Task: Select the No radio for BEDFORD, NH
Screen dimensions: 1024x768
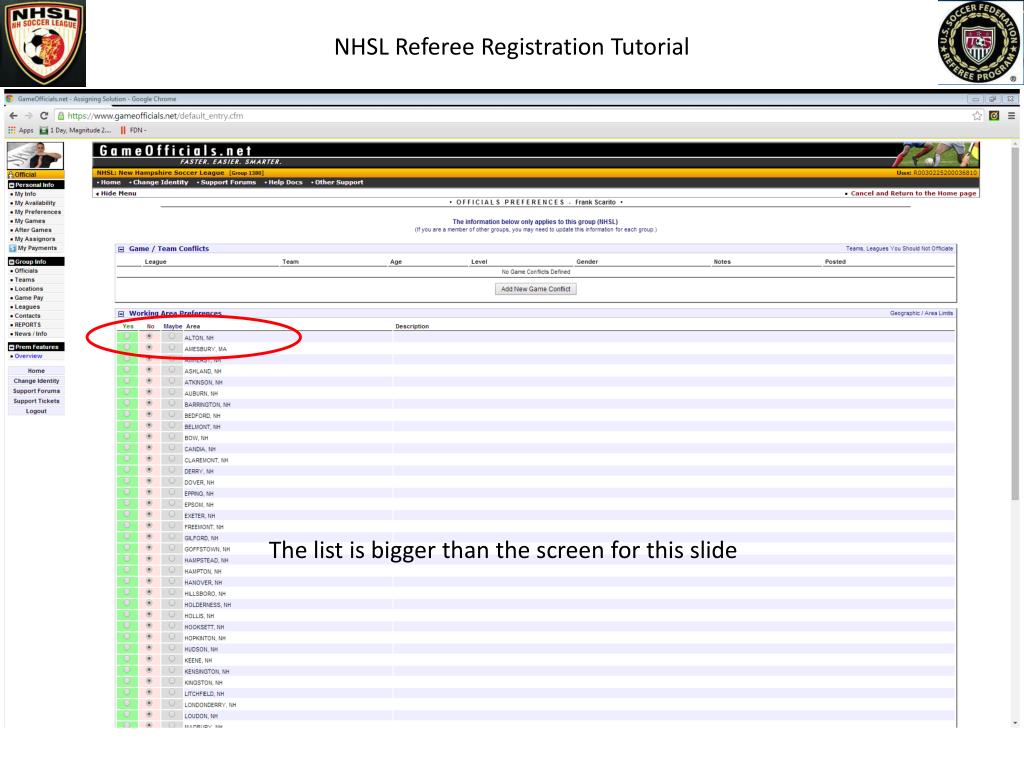Action: (150, 415)
